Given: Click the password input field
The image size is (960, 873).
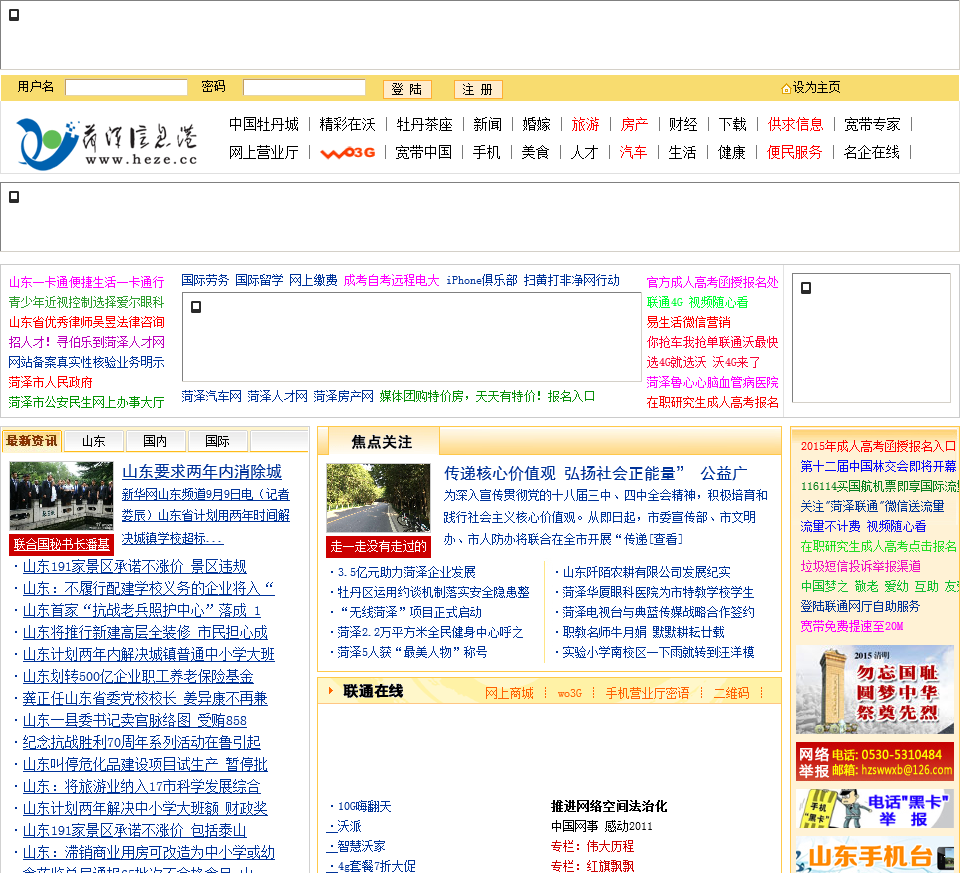Looking at the screenshot, I should (x=304, y=88).
